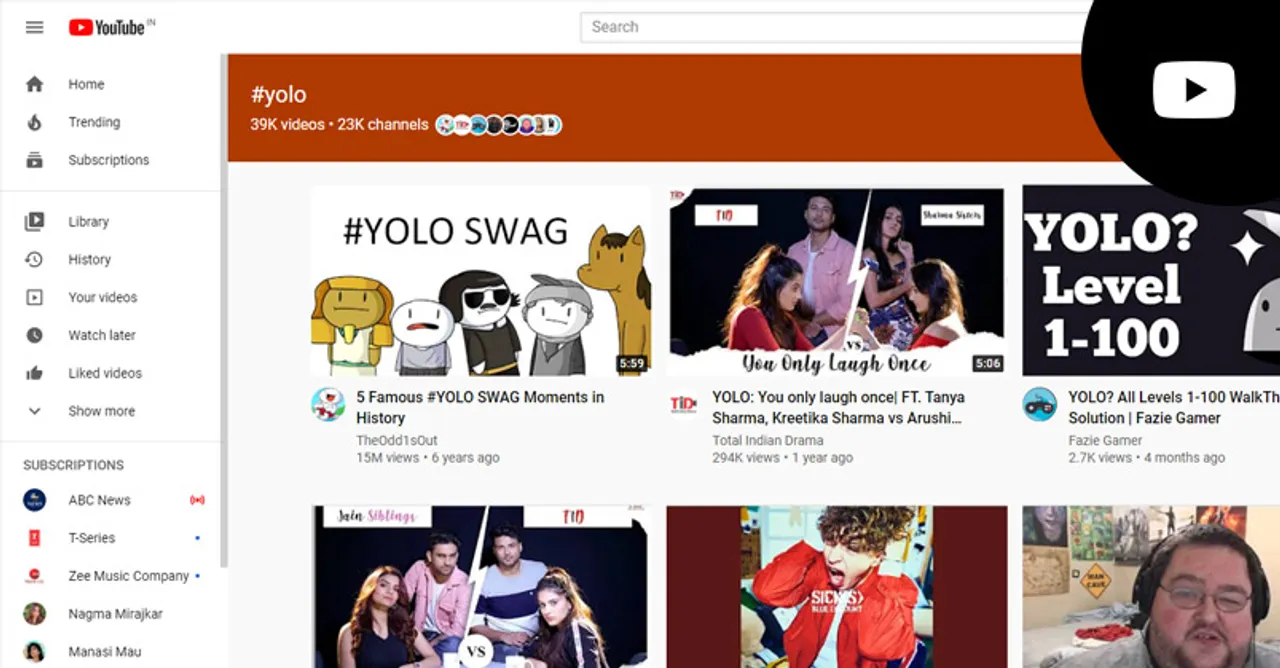Click the Your videos icon
Image resolution: width=1280 pixels, height=668 pixels.
34,297
